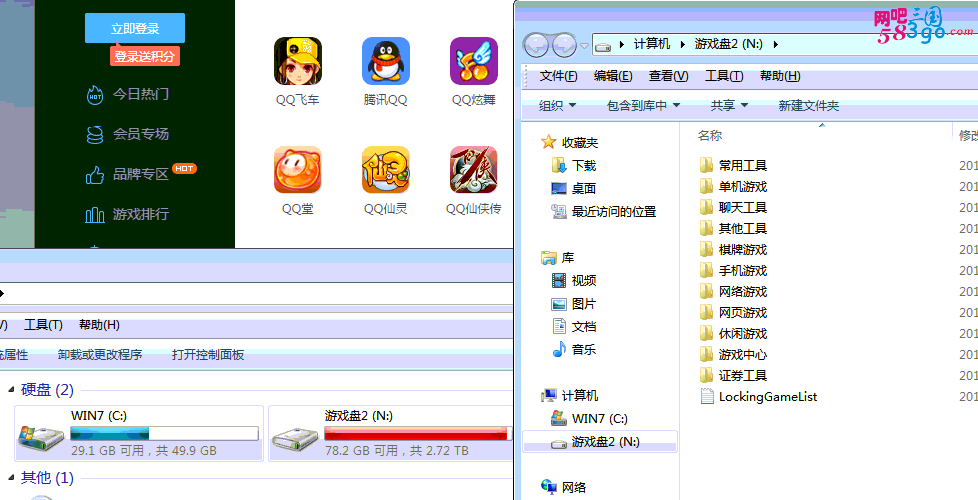Select the 常用工具 folder
Screen dimensions: 978x500
[x=734, y=165]
